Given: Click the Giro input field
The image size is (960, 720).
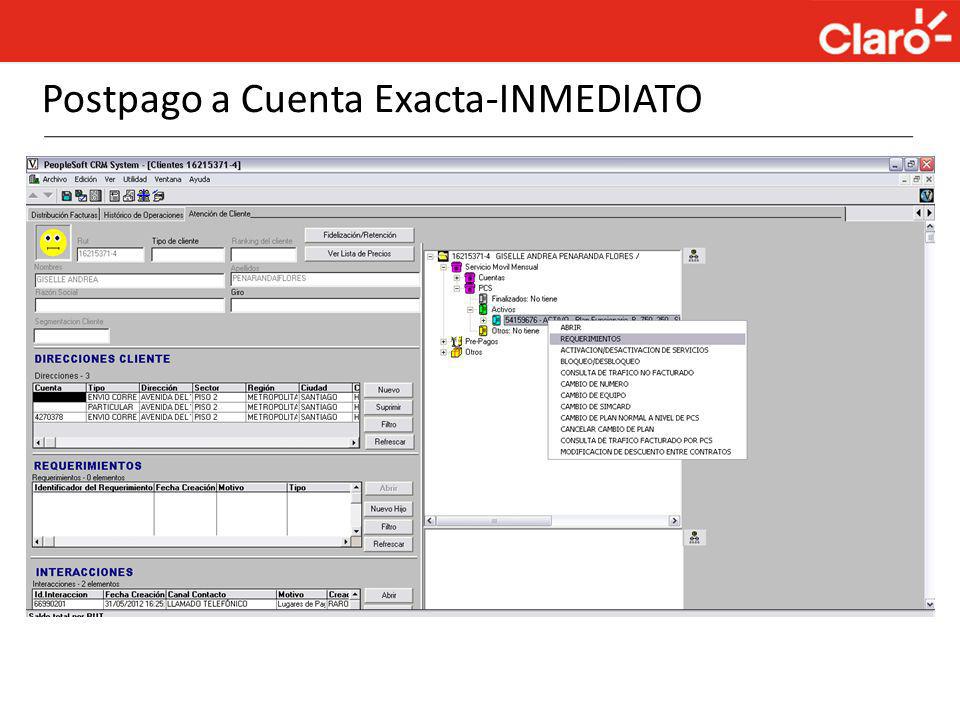Looking at the screenshot, I should coord(325,305).
